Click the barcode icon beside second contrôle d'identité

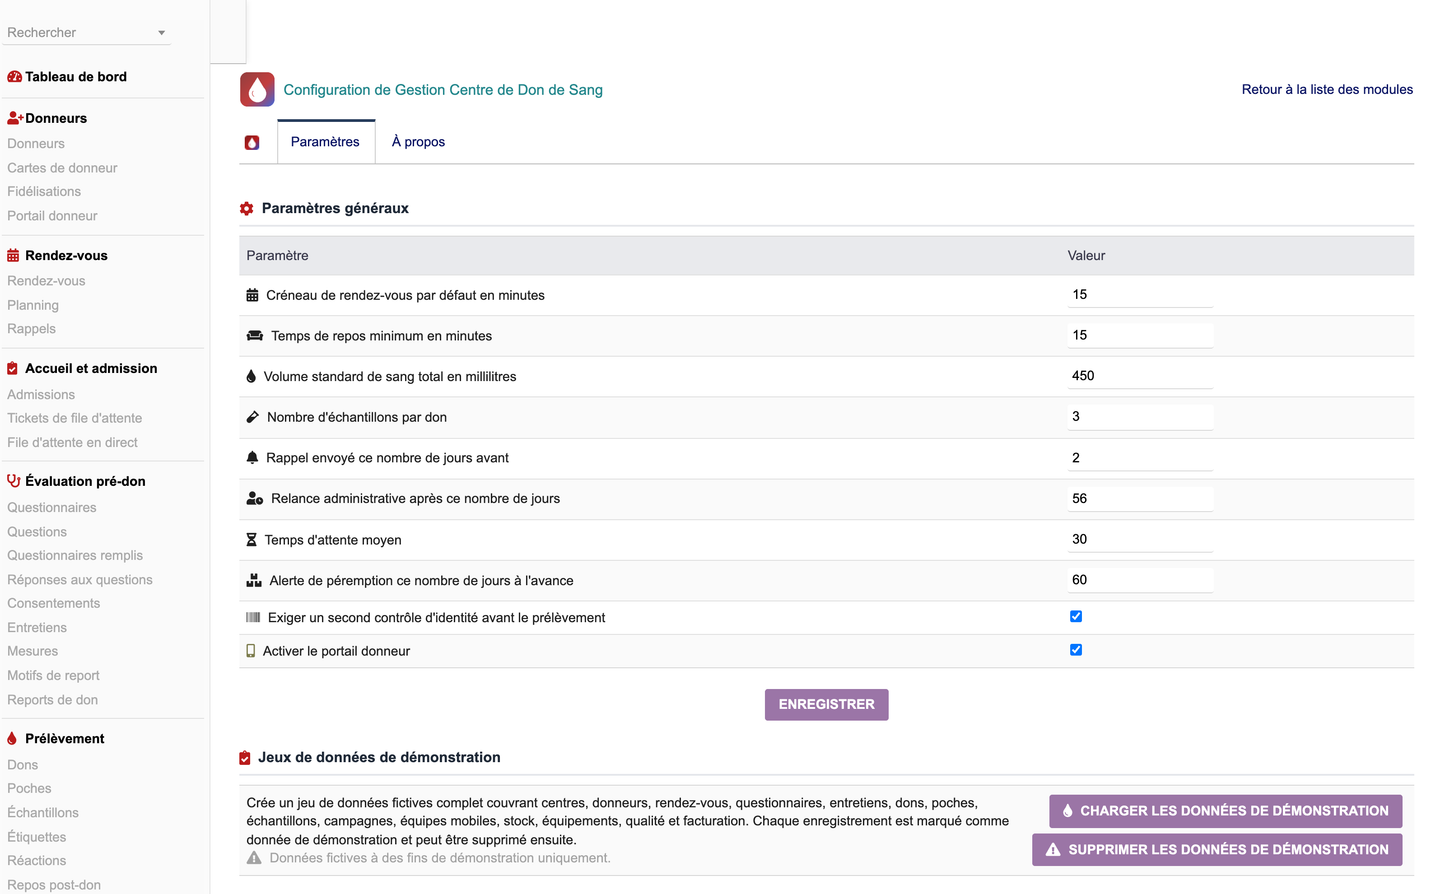[253, 618]
